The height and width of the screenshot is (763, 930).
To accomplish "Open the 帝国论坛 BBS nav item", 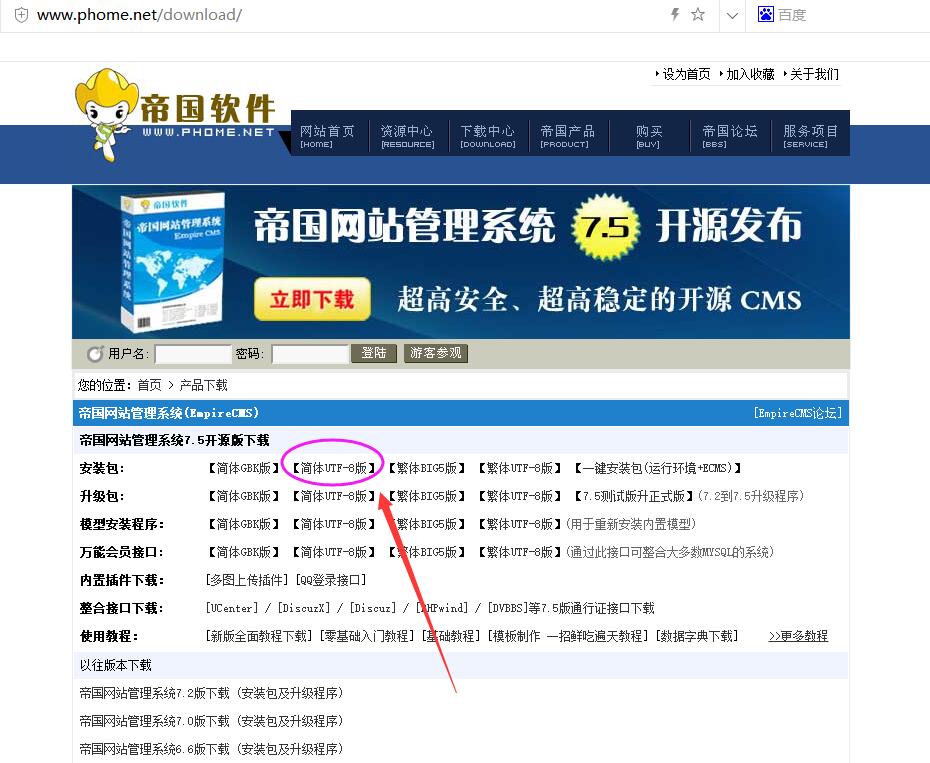I will pos(730,136).
